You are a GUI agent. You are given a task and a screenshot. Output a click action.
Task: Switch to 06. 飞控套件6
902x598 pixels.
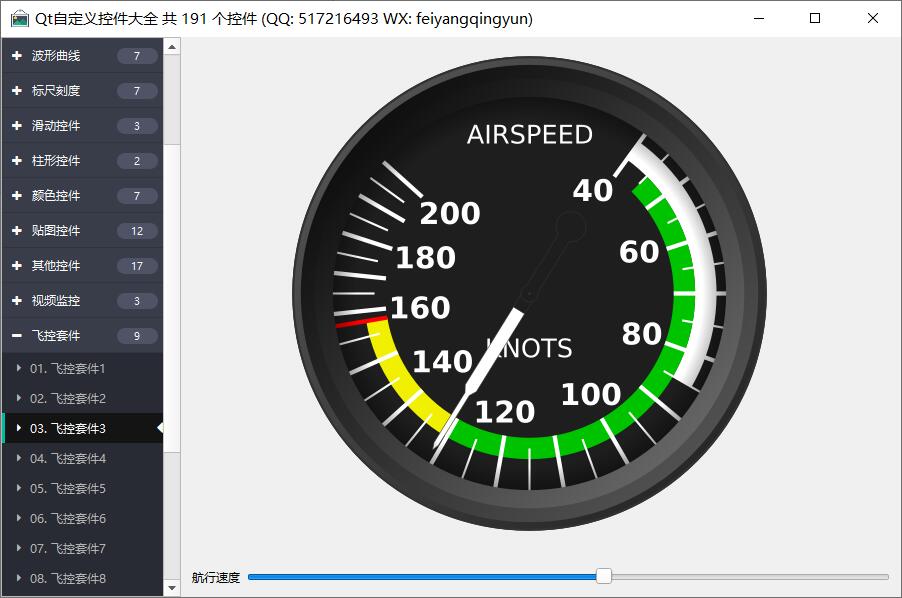[67, 519]
